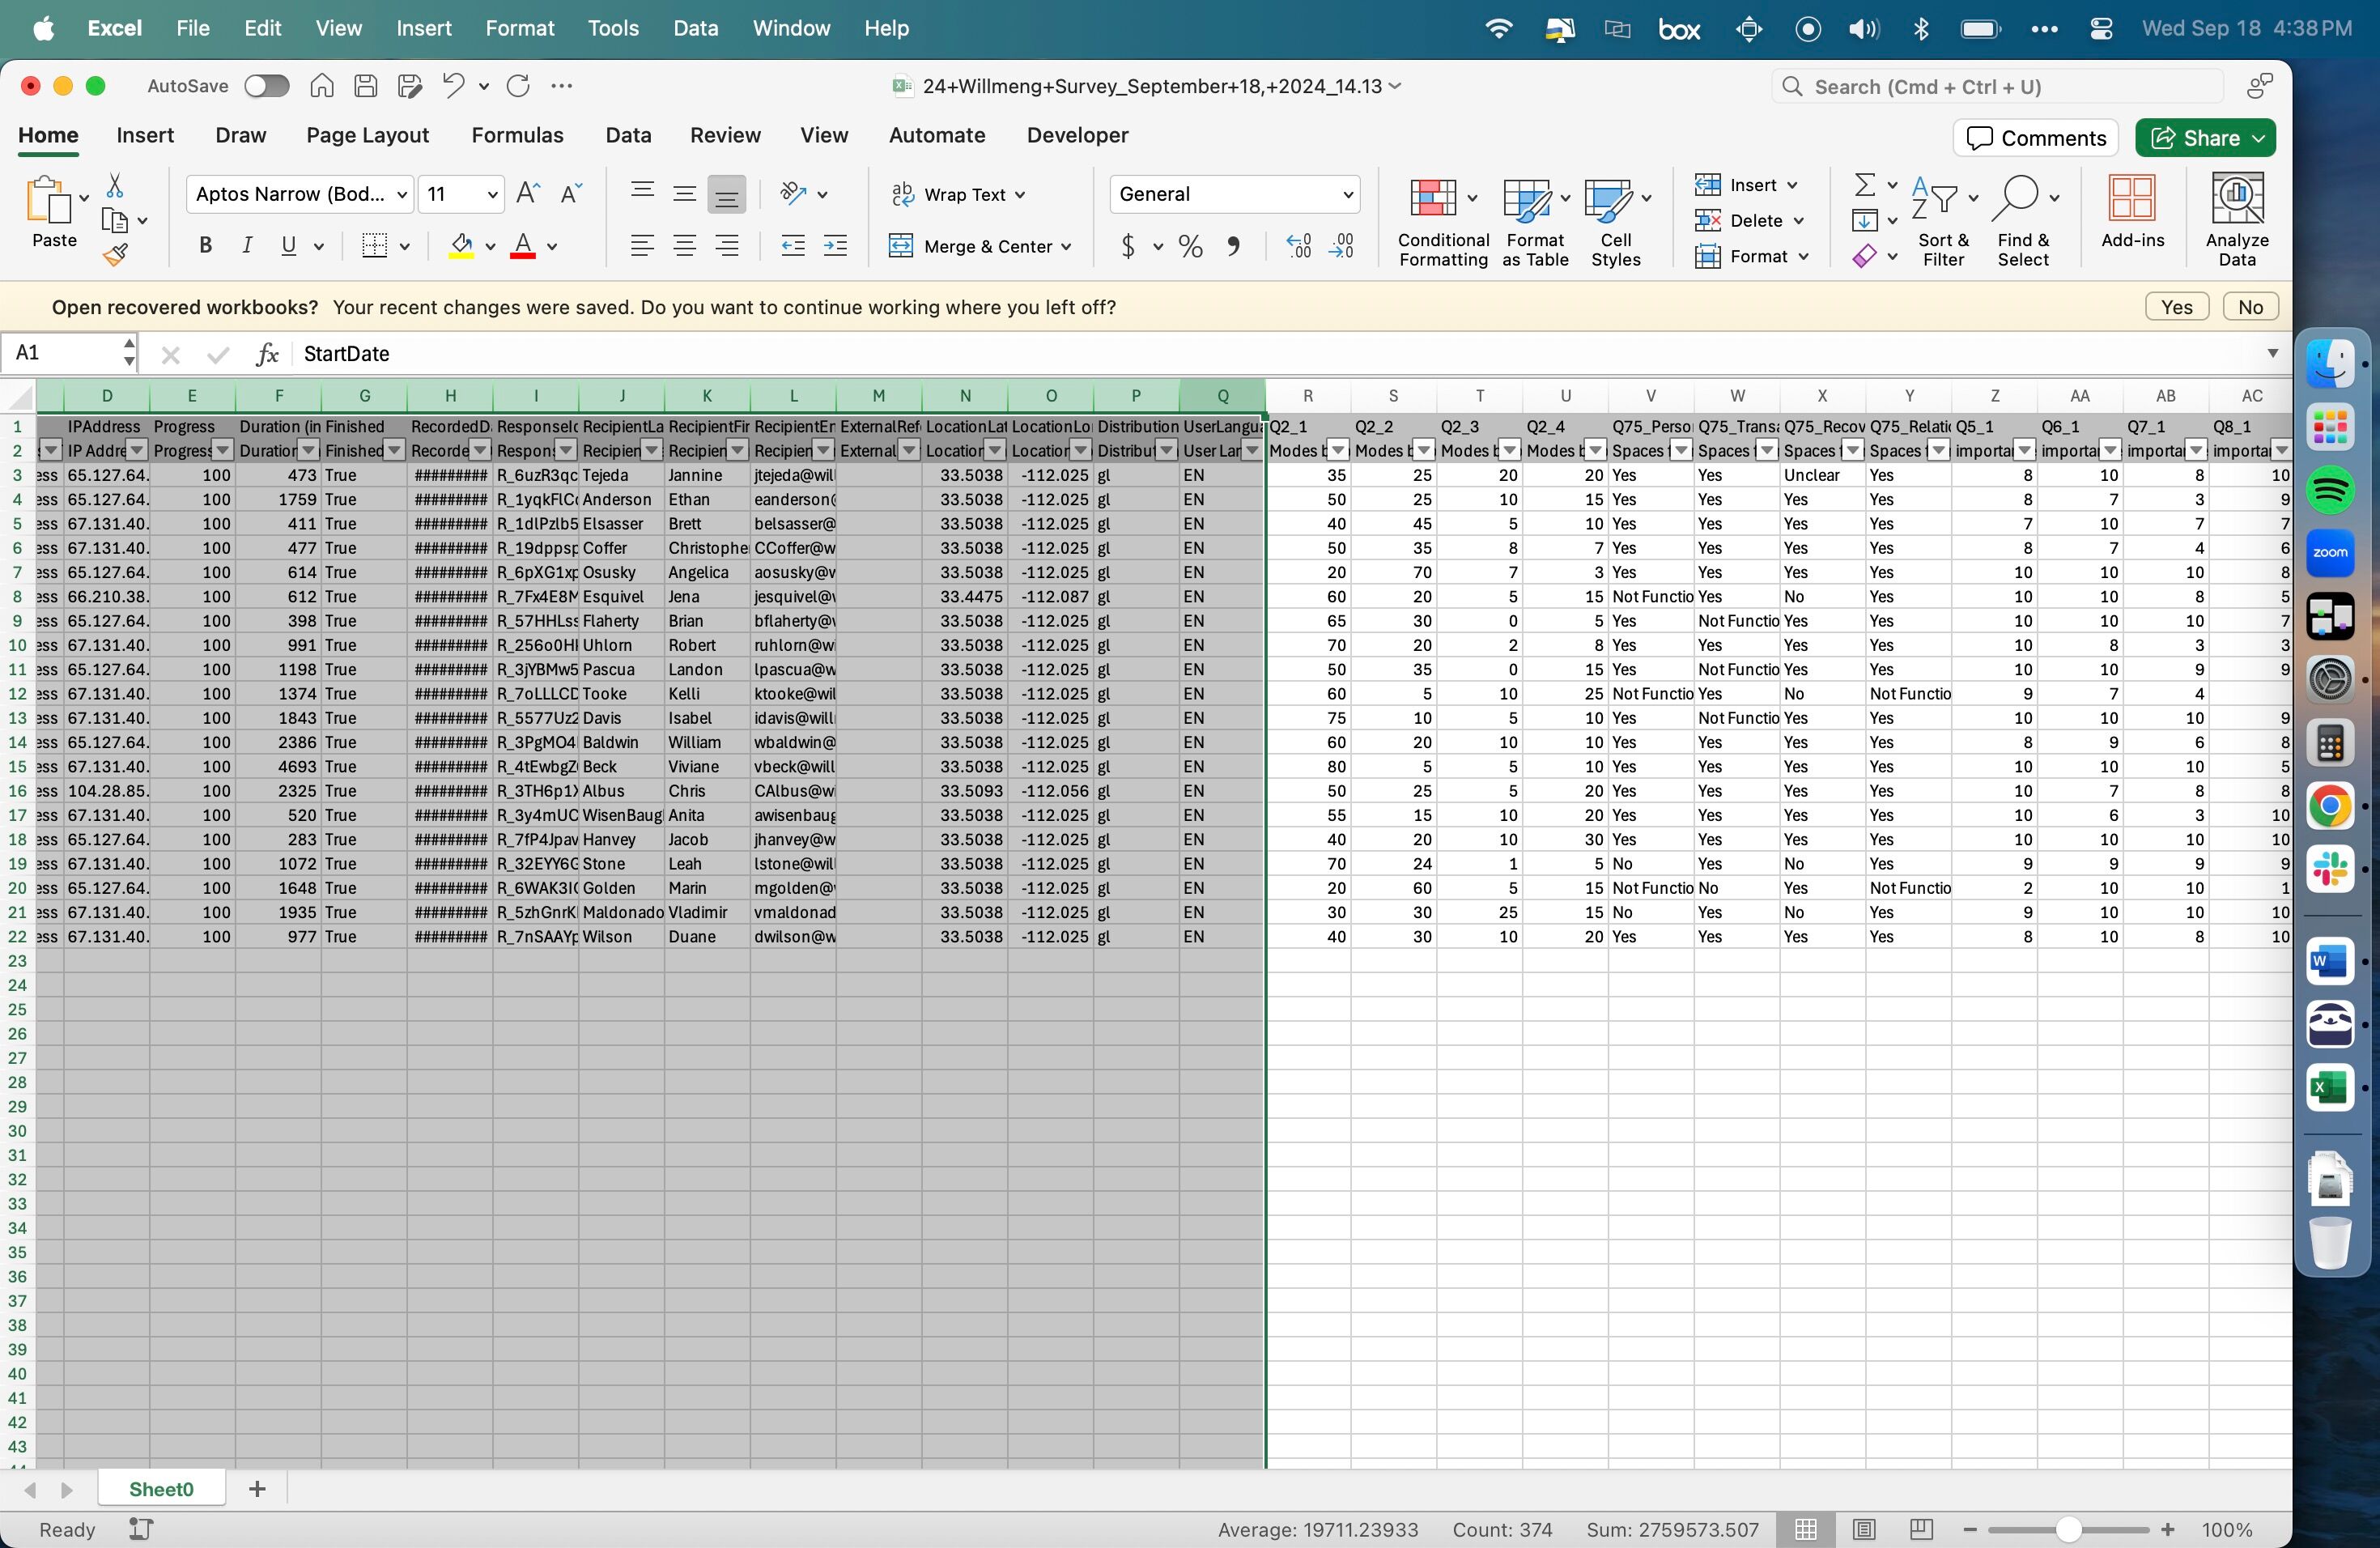
Task: Open the font size dropdown
Action: point(492,194)
